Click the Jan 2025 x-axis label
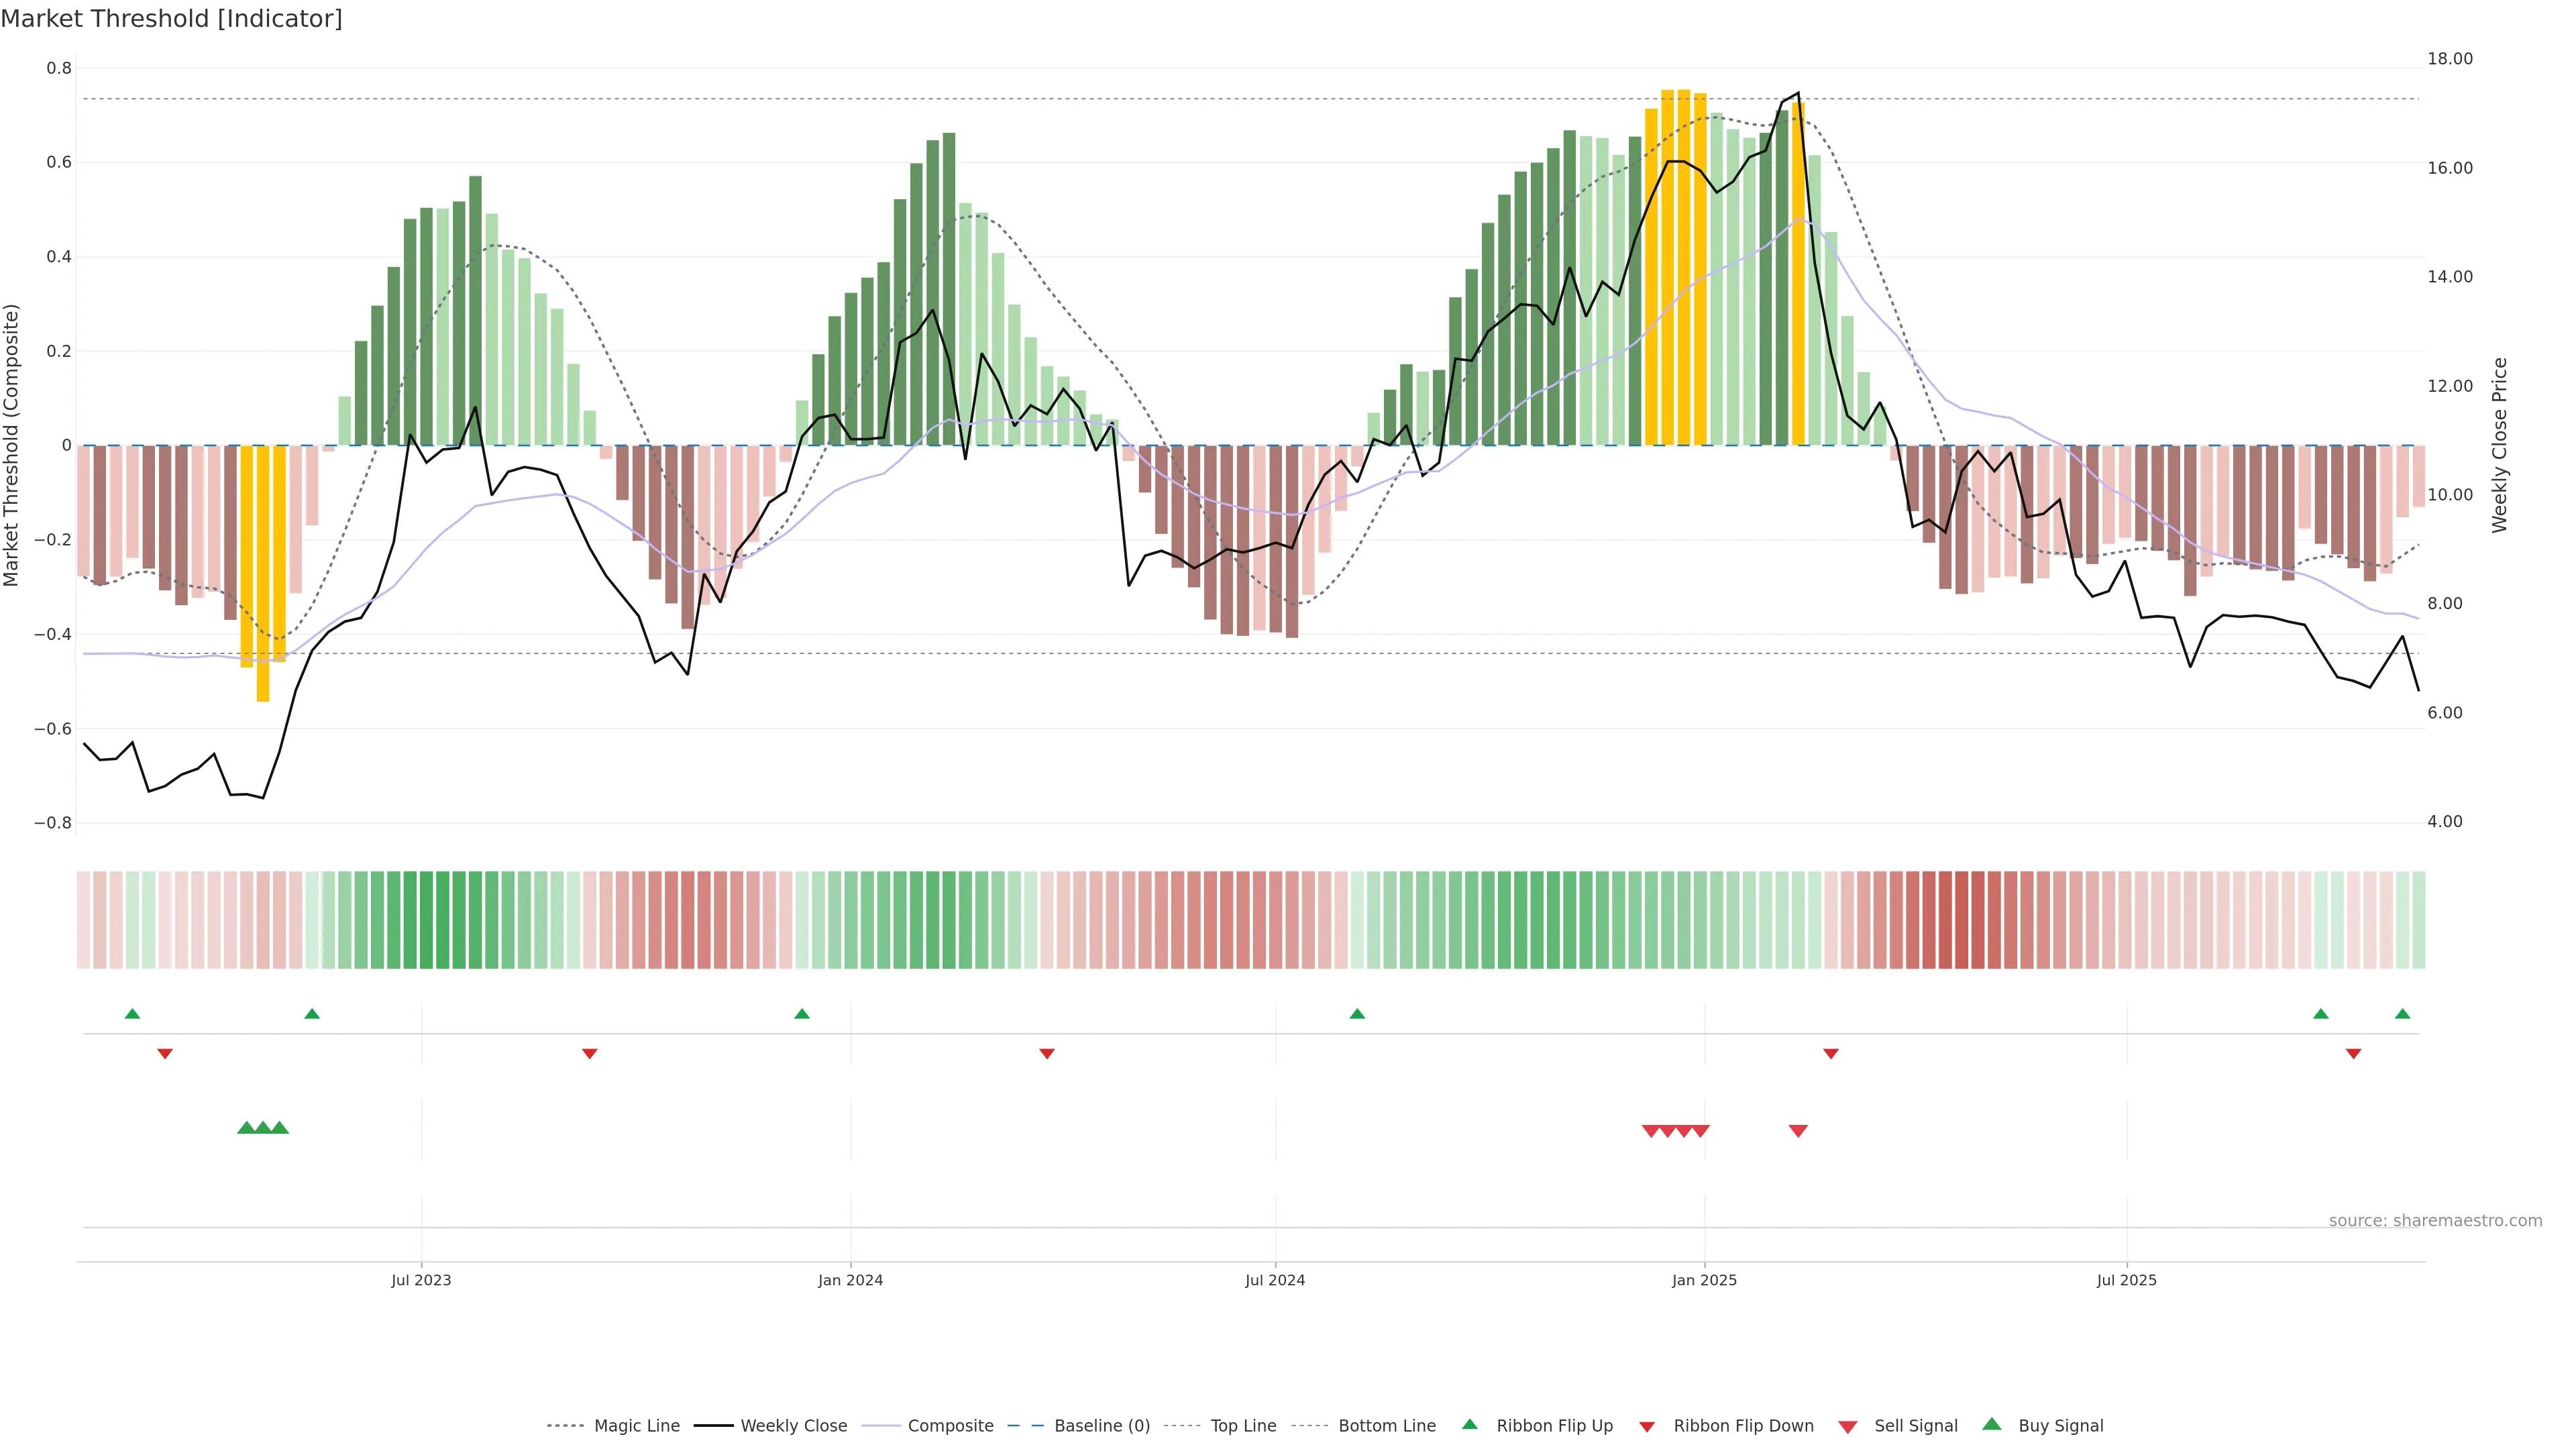Image resolution: width=2576 pixels, height=1449 pixels. [1704, 1280]
